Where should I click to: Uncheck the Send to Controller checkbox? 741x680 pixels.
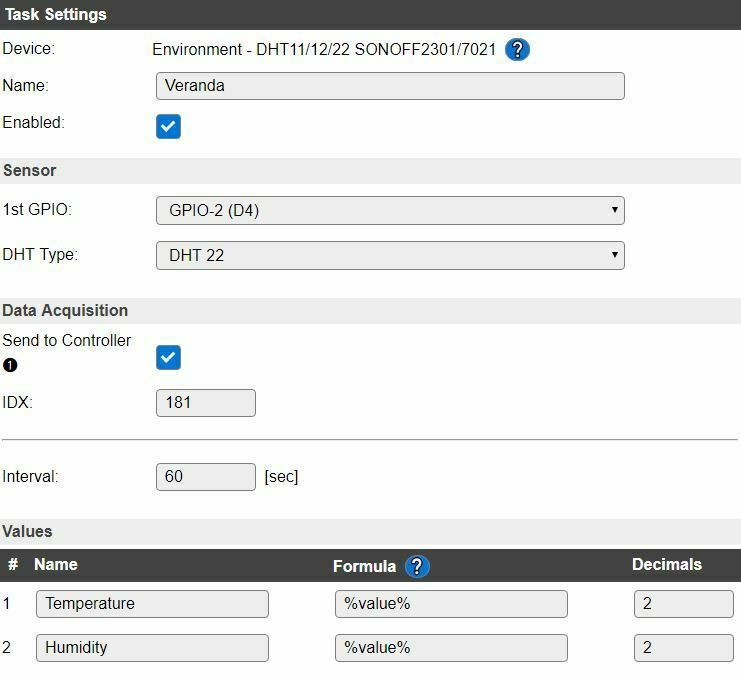(168, 357)
